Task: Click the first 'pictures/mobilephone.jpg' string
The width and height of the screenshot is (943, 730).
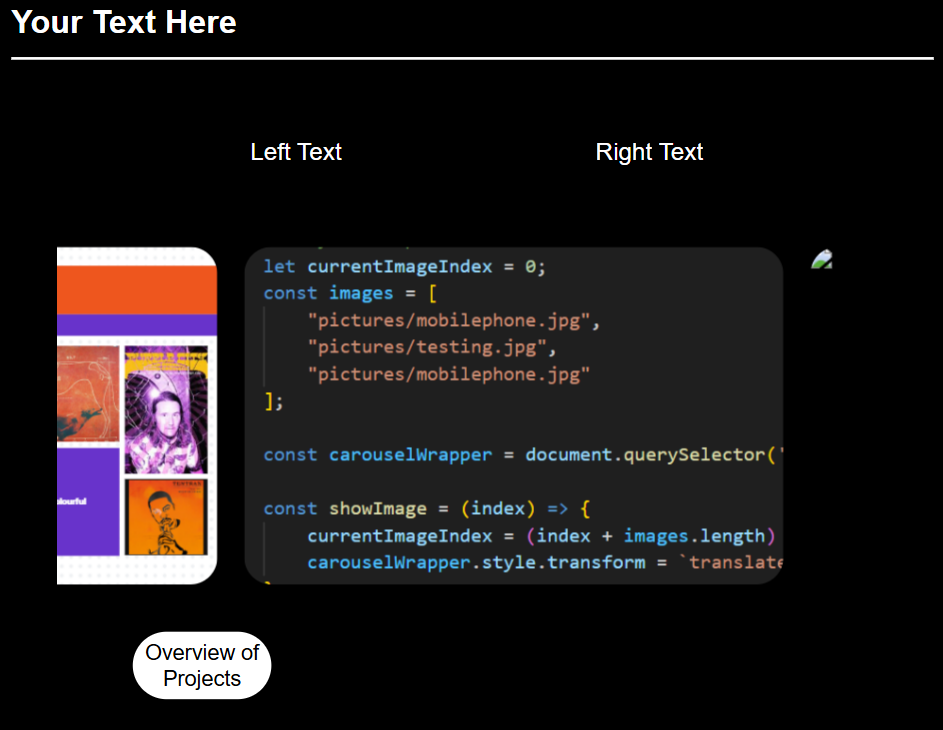Action: click(x=453, y=321)
